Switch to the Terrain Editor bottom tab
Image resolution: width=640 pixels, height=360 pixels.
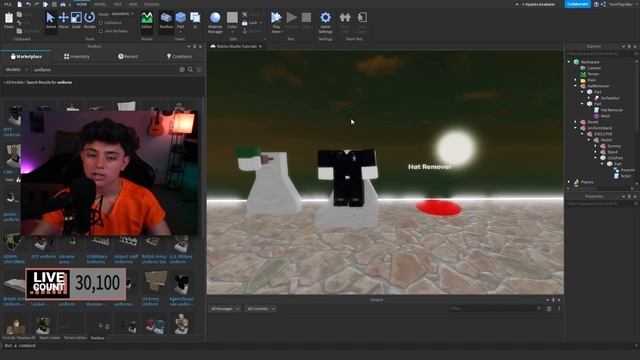75,338
